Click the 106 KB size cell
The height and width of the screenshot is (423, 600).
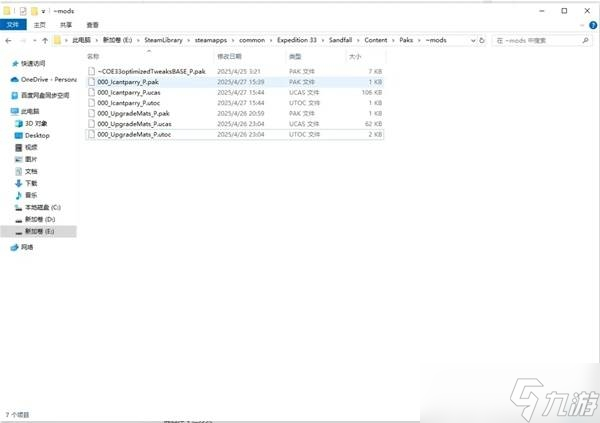tap(372, 93)
